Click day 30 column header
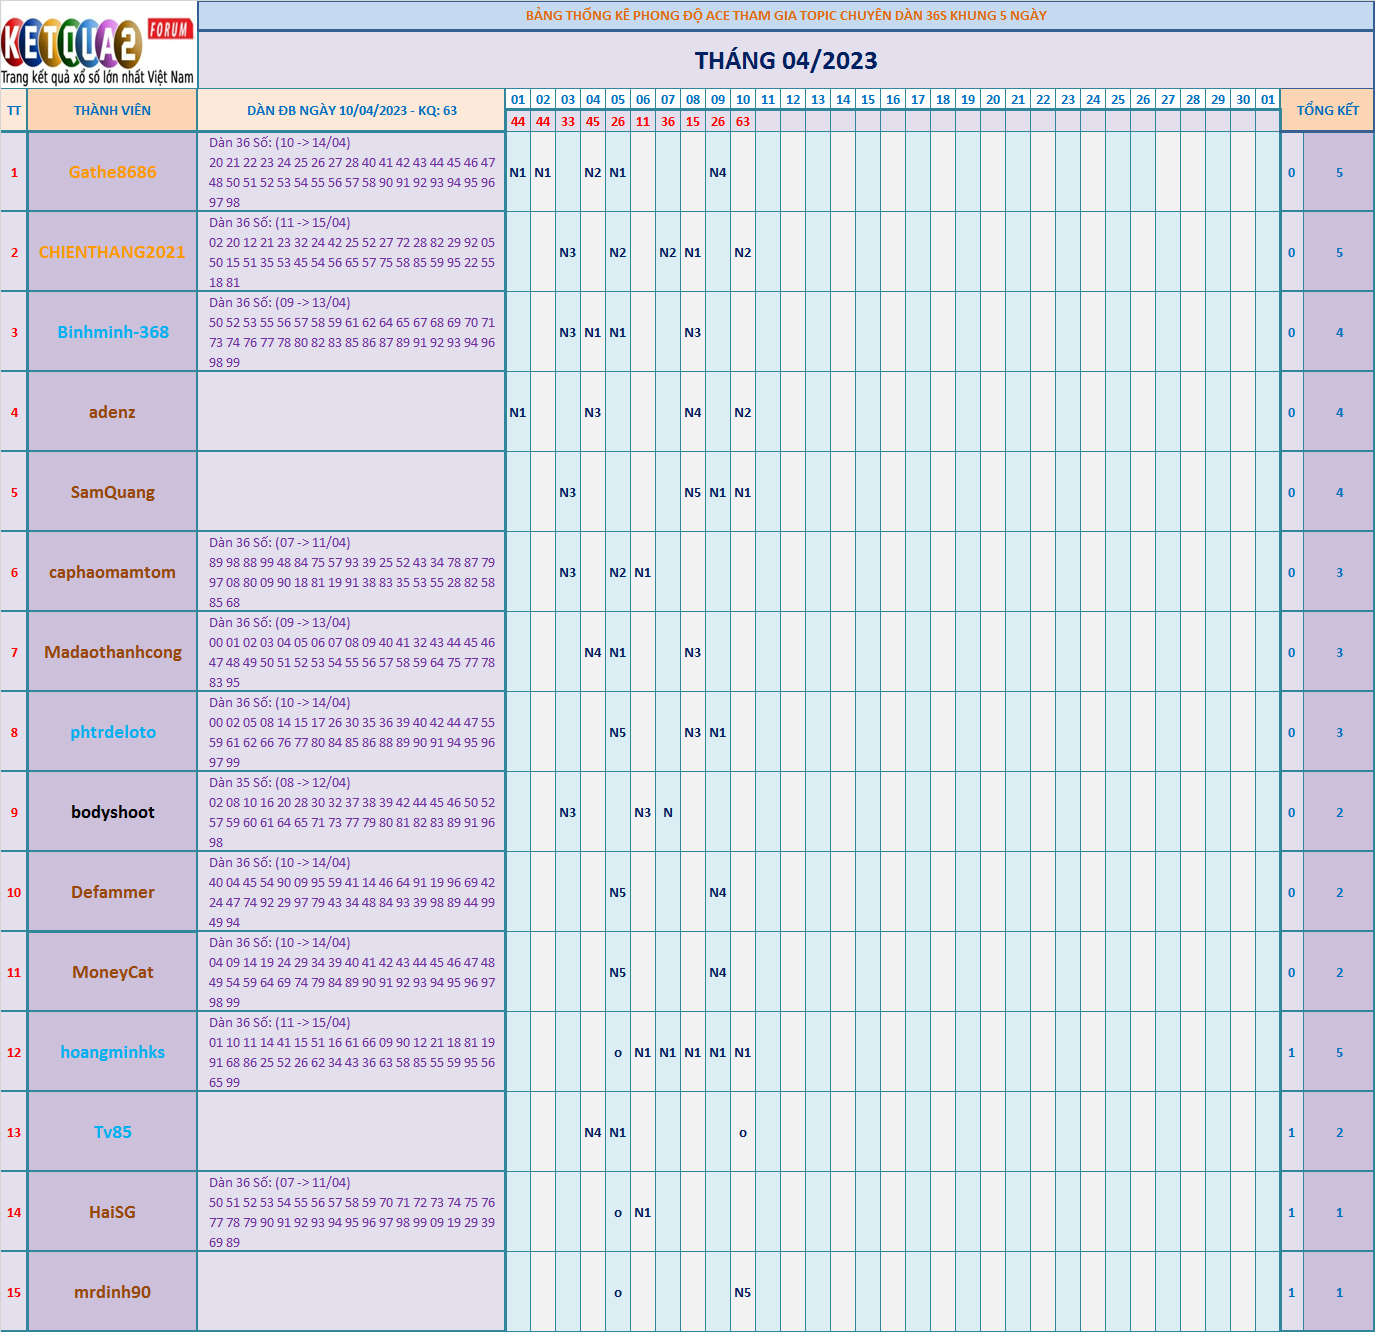1375x1332 pixels. (x=1243, y=99)
